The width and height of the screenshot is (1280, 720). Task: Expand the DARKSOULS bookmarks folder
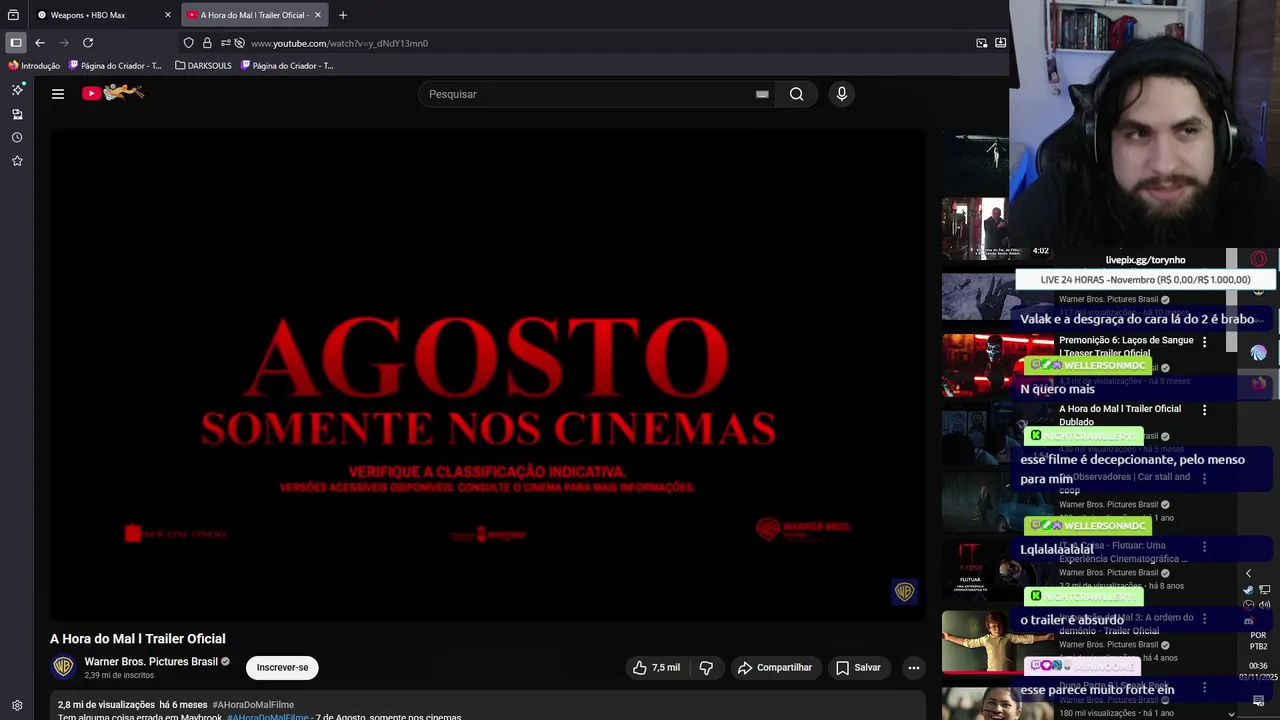(x=203, y=65)
